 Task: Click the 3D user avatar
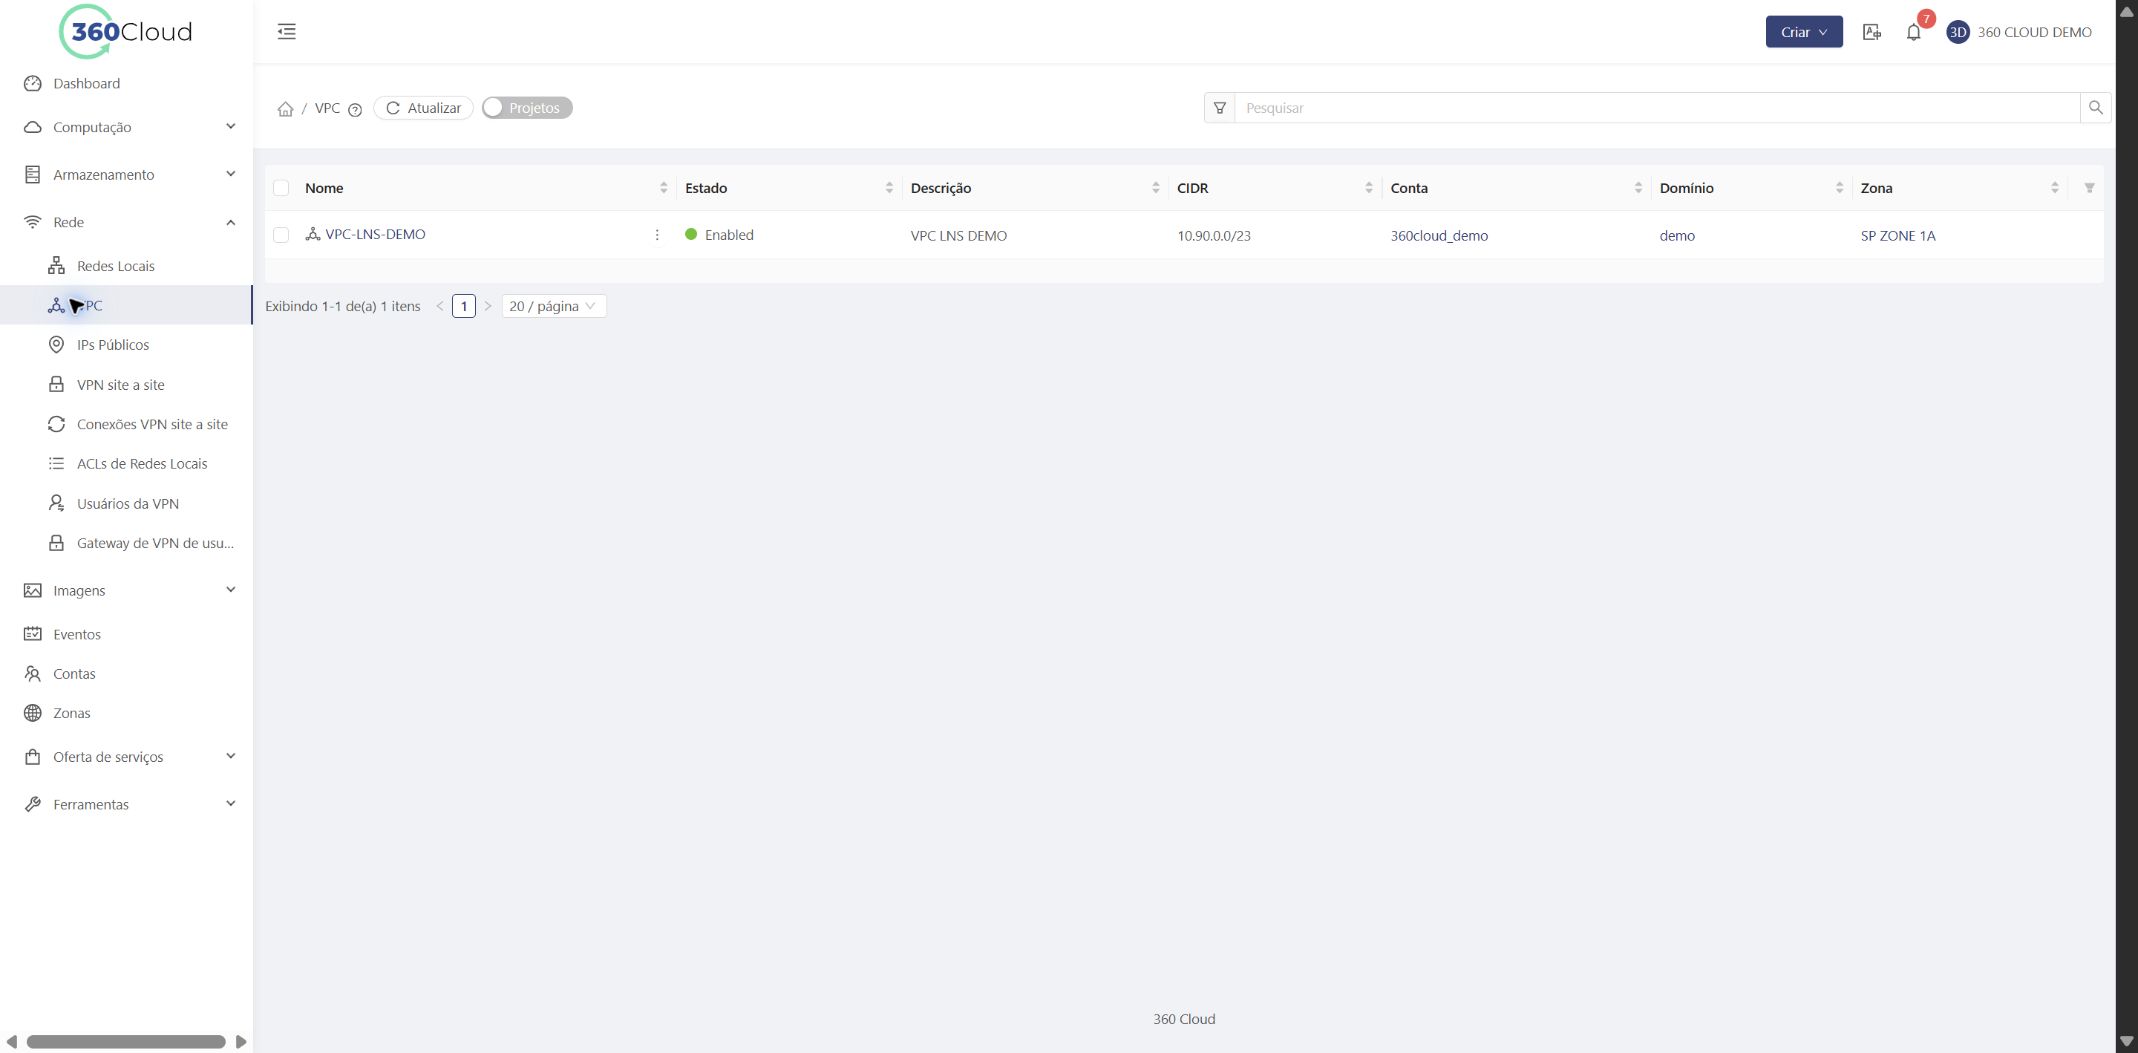(x=1957, y=32)
